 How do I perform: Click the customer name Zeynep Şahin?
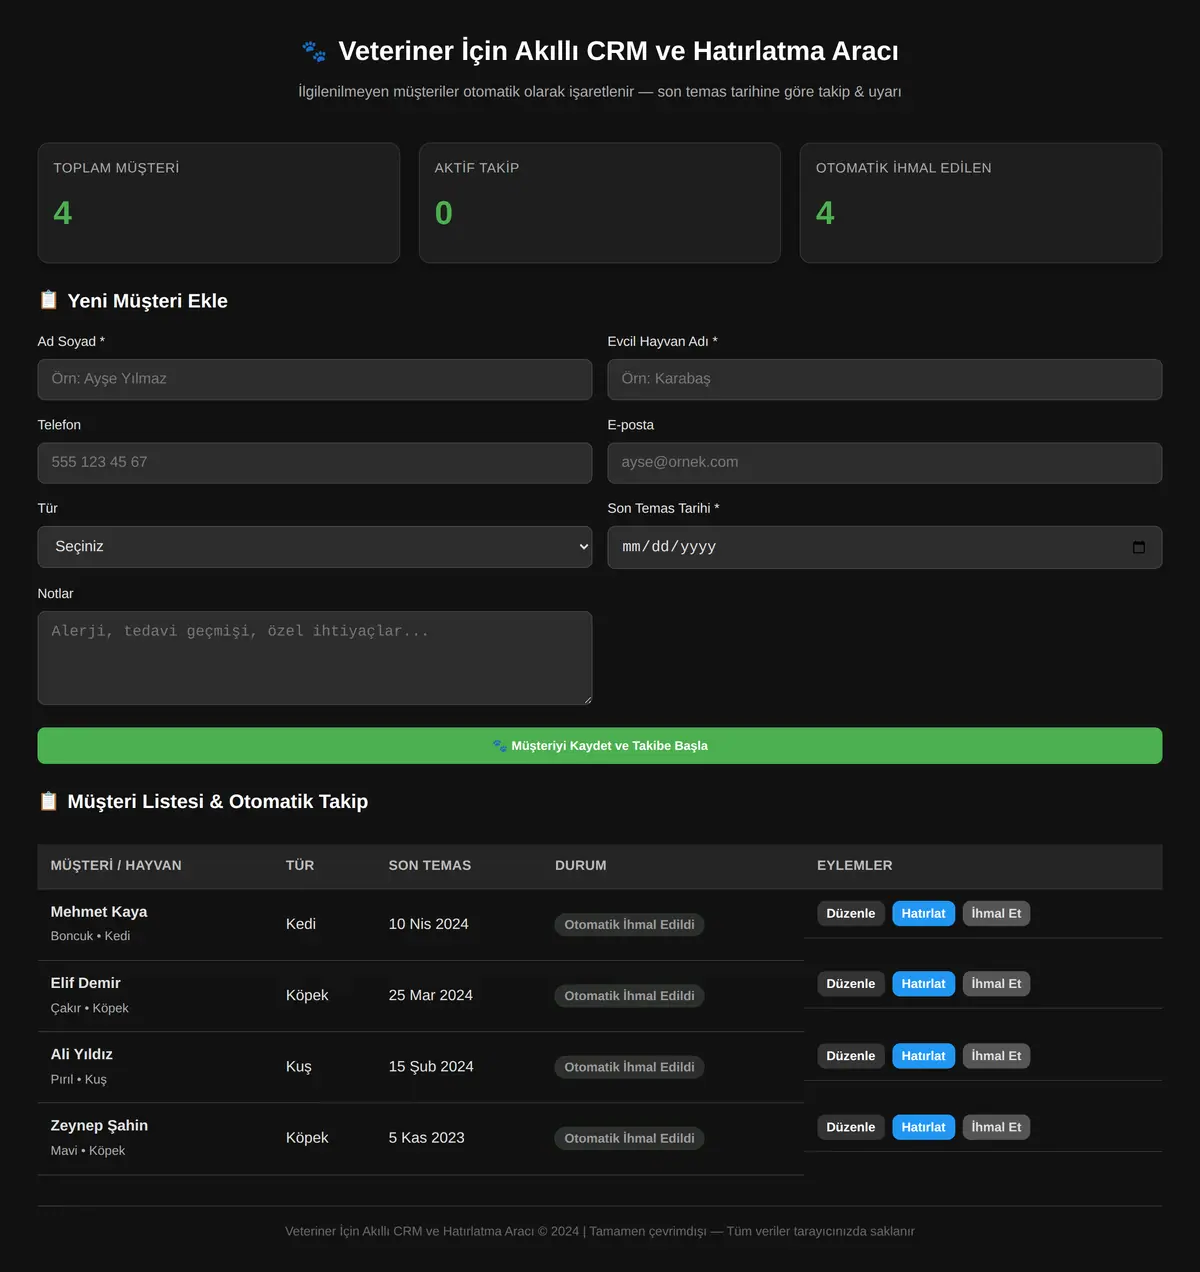click(99, 1126)
